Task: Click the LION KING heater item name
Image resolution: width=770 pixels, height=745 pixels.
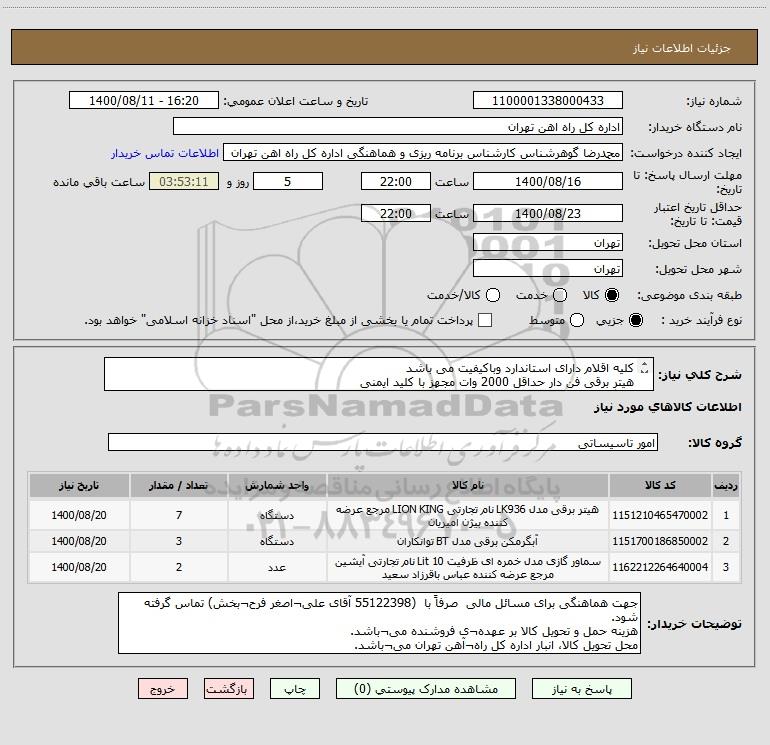Action: (x=468, y=516)
